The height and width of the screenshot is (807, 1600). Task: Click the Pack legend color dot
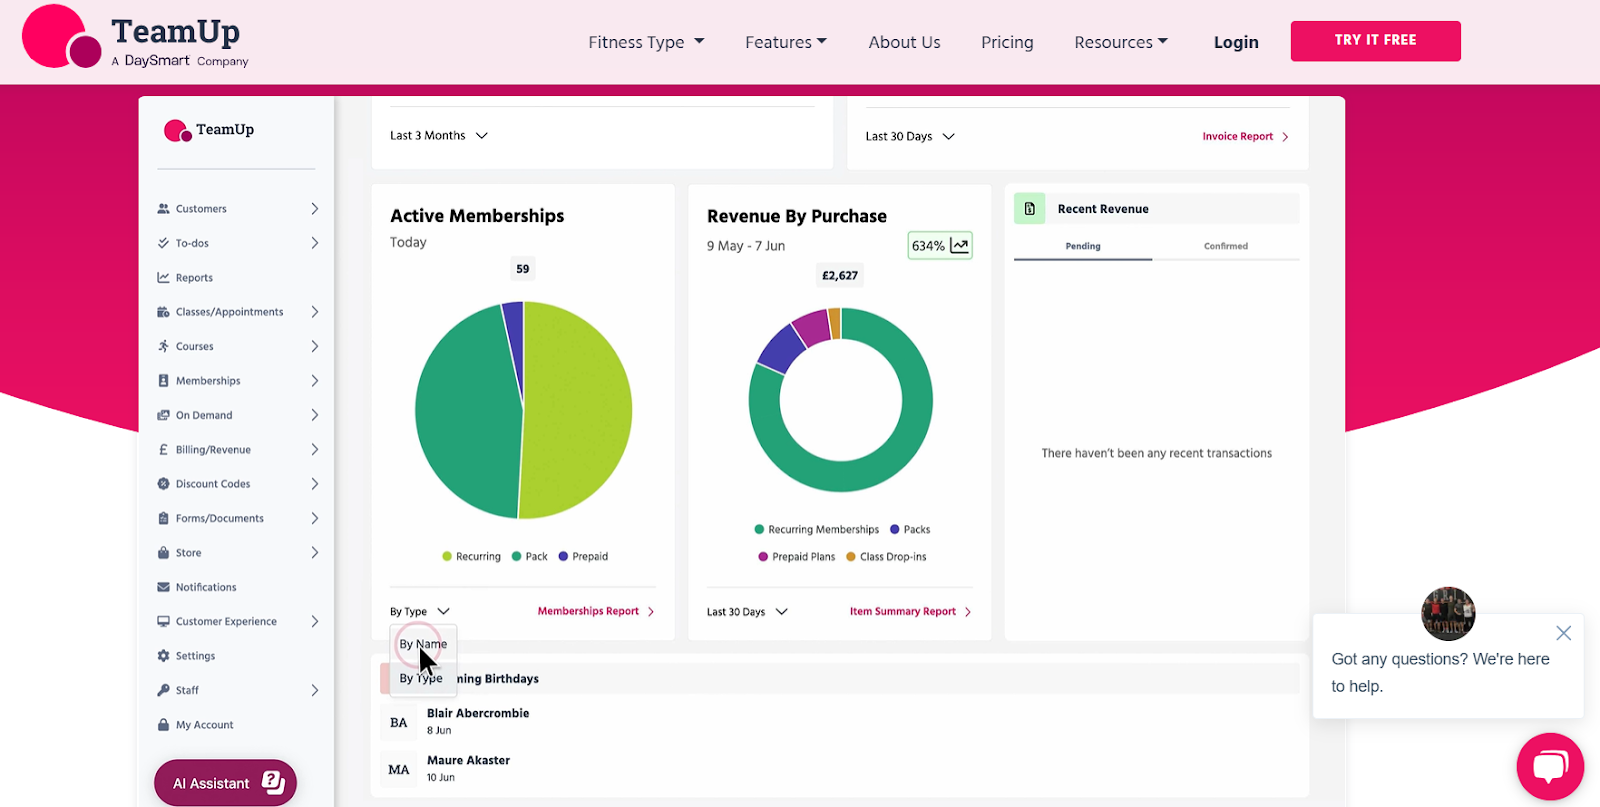(x=516, y=556)
